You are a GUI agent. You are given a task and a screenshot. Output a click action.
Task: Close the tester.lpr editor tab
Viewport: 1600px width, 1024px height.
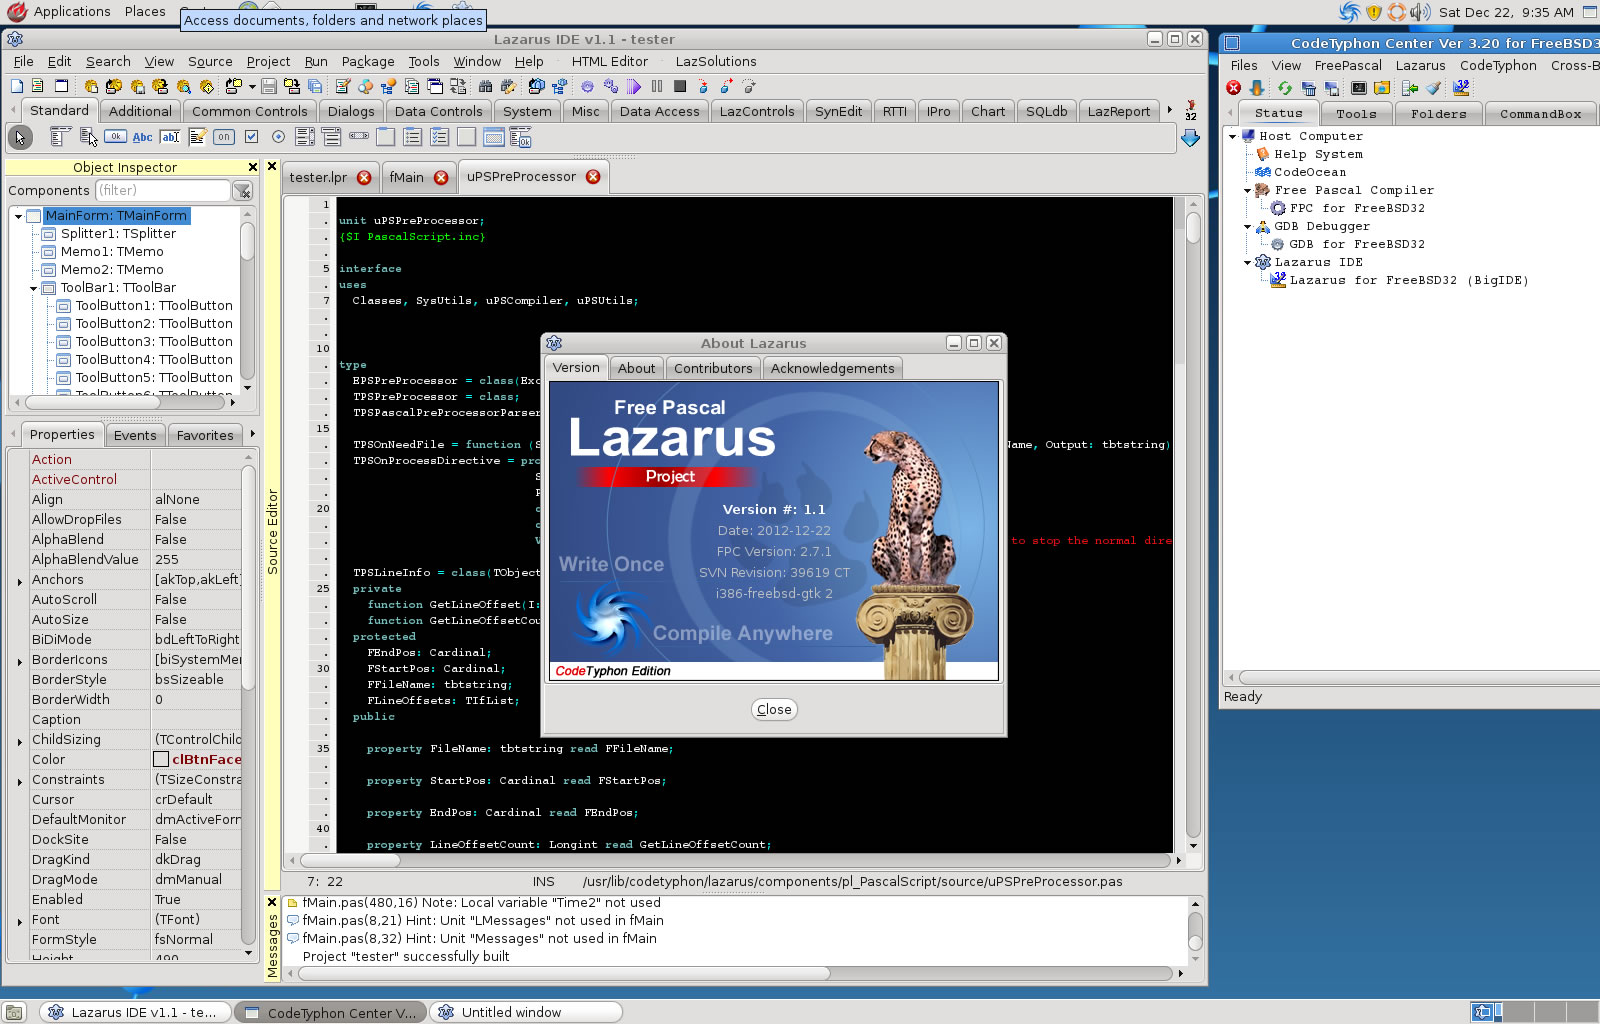[x=364, y=177]
